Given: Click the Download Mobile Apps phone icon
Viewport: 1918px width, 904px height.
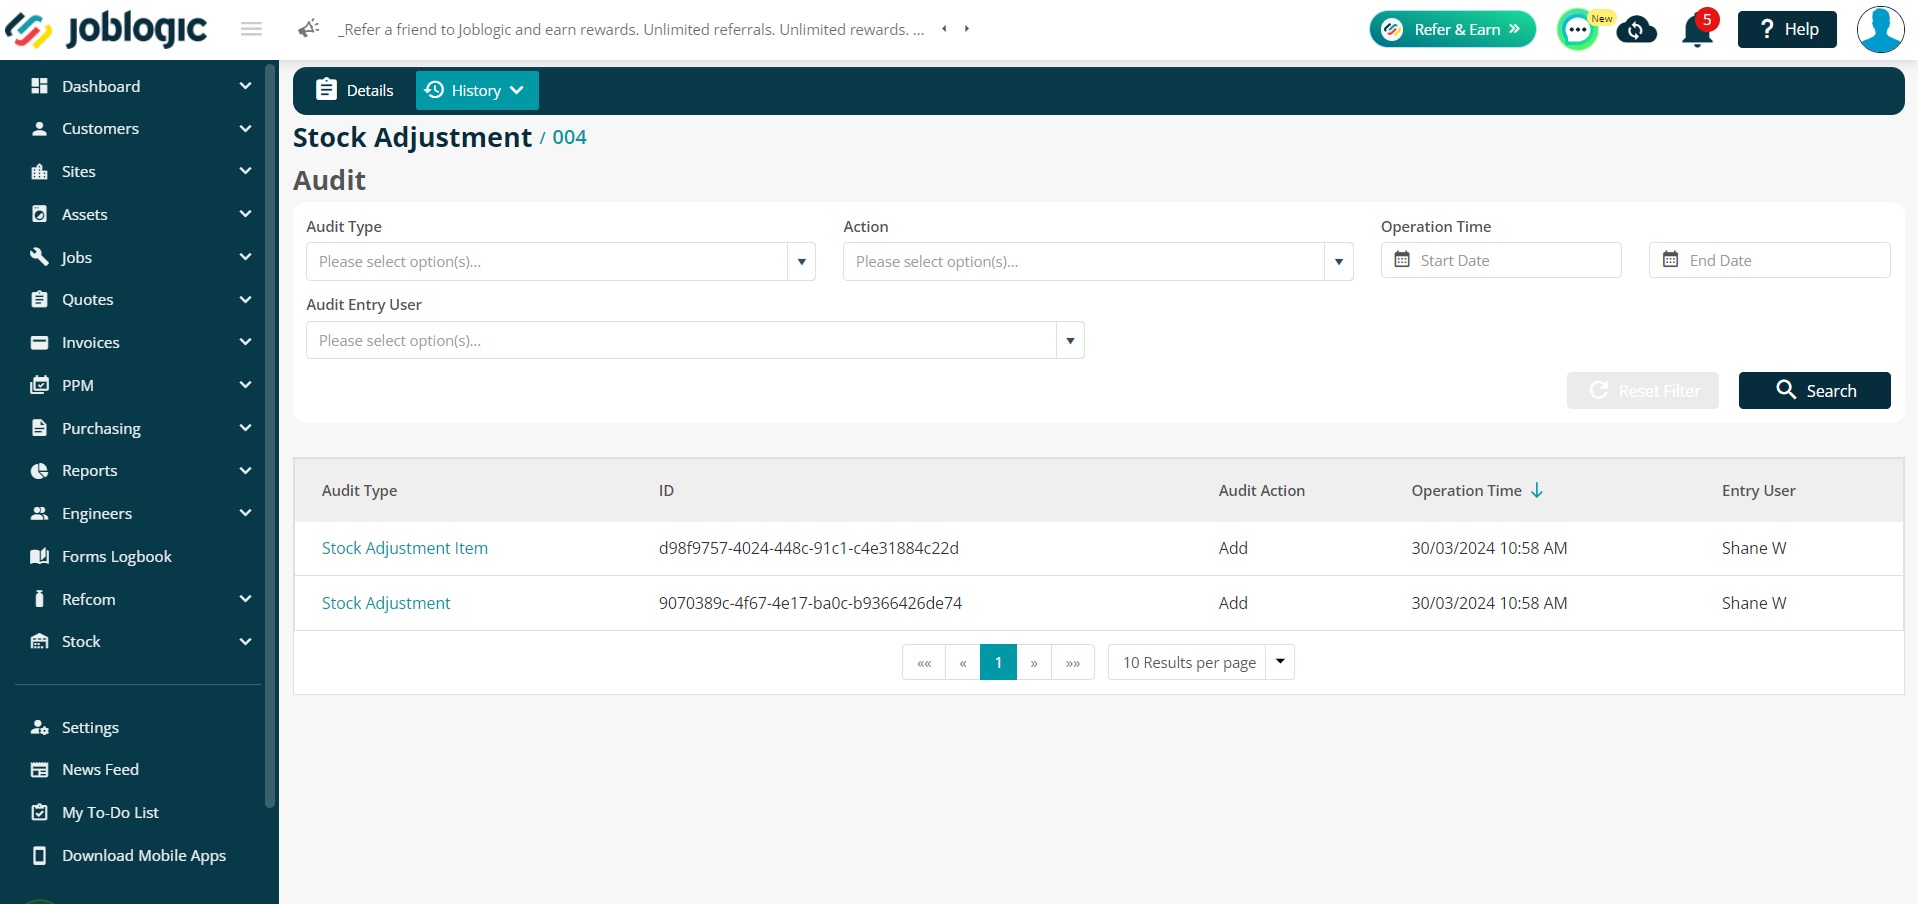Looking at the screenshot, I should tap(40, 855).
